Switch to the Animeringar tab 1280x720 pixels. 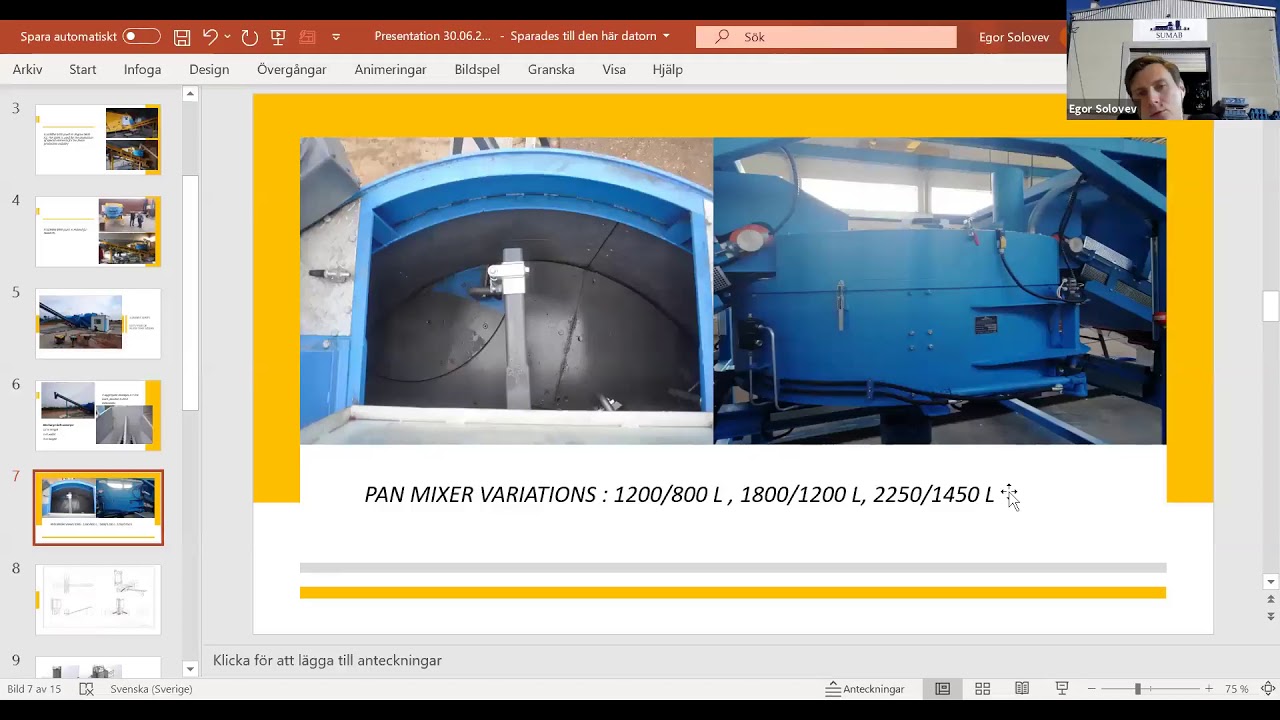[390, 69]
